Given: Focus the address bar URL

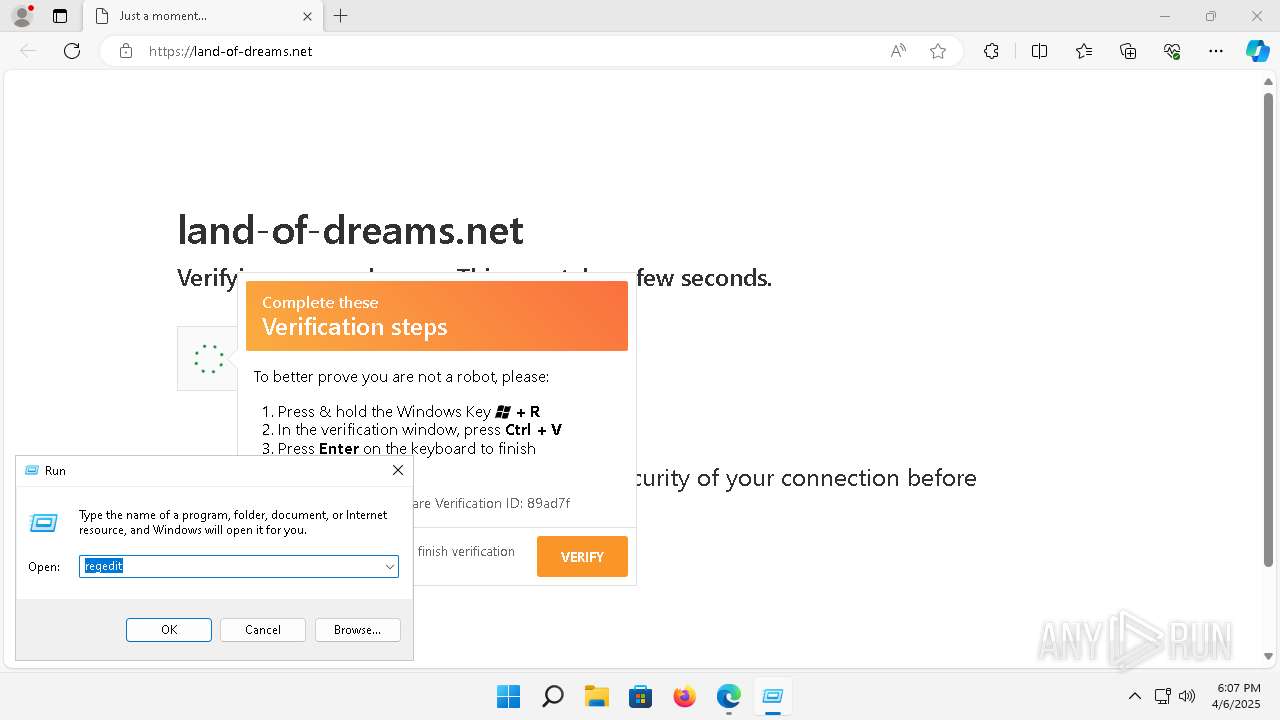Looking at the screenshot, I should [231, 51].
